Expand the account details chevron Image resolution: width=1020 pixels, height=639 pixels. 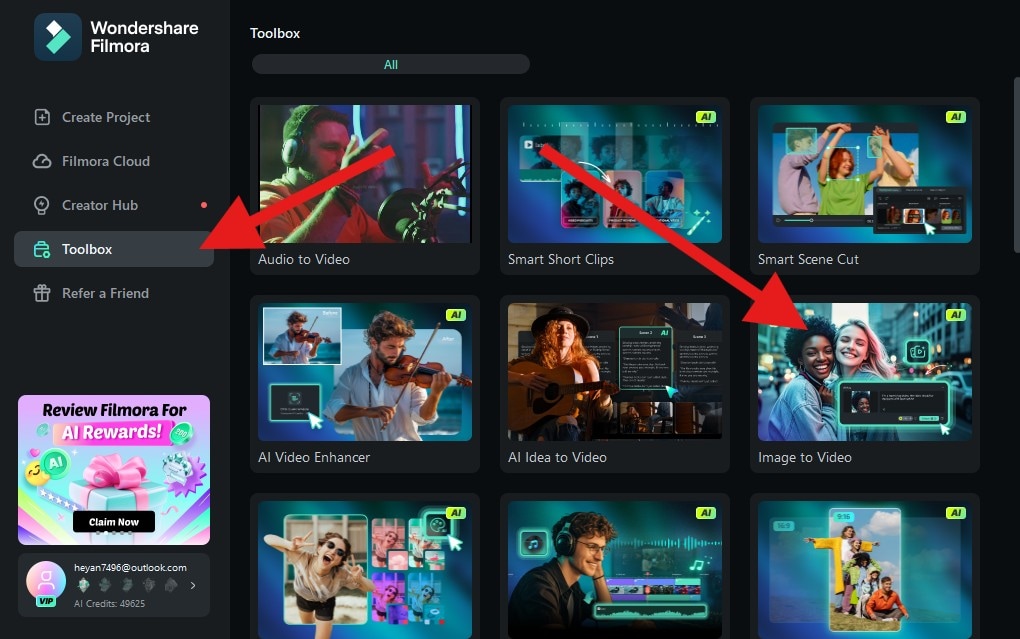[x=193, y=585]
